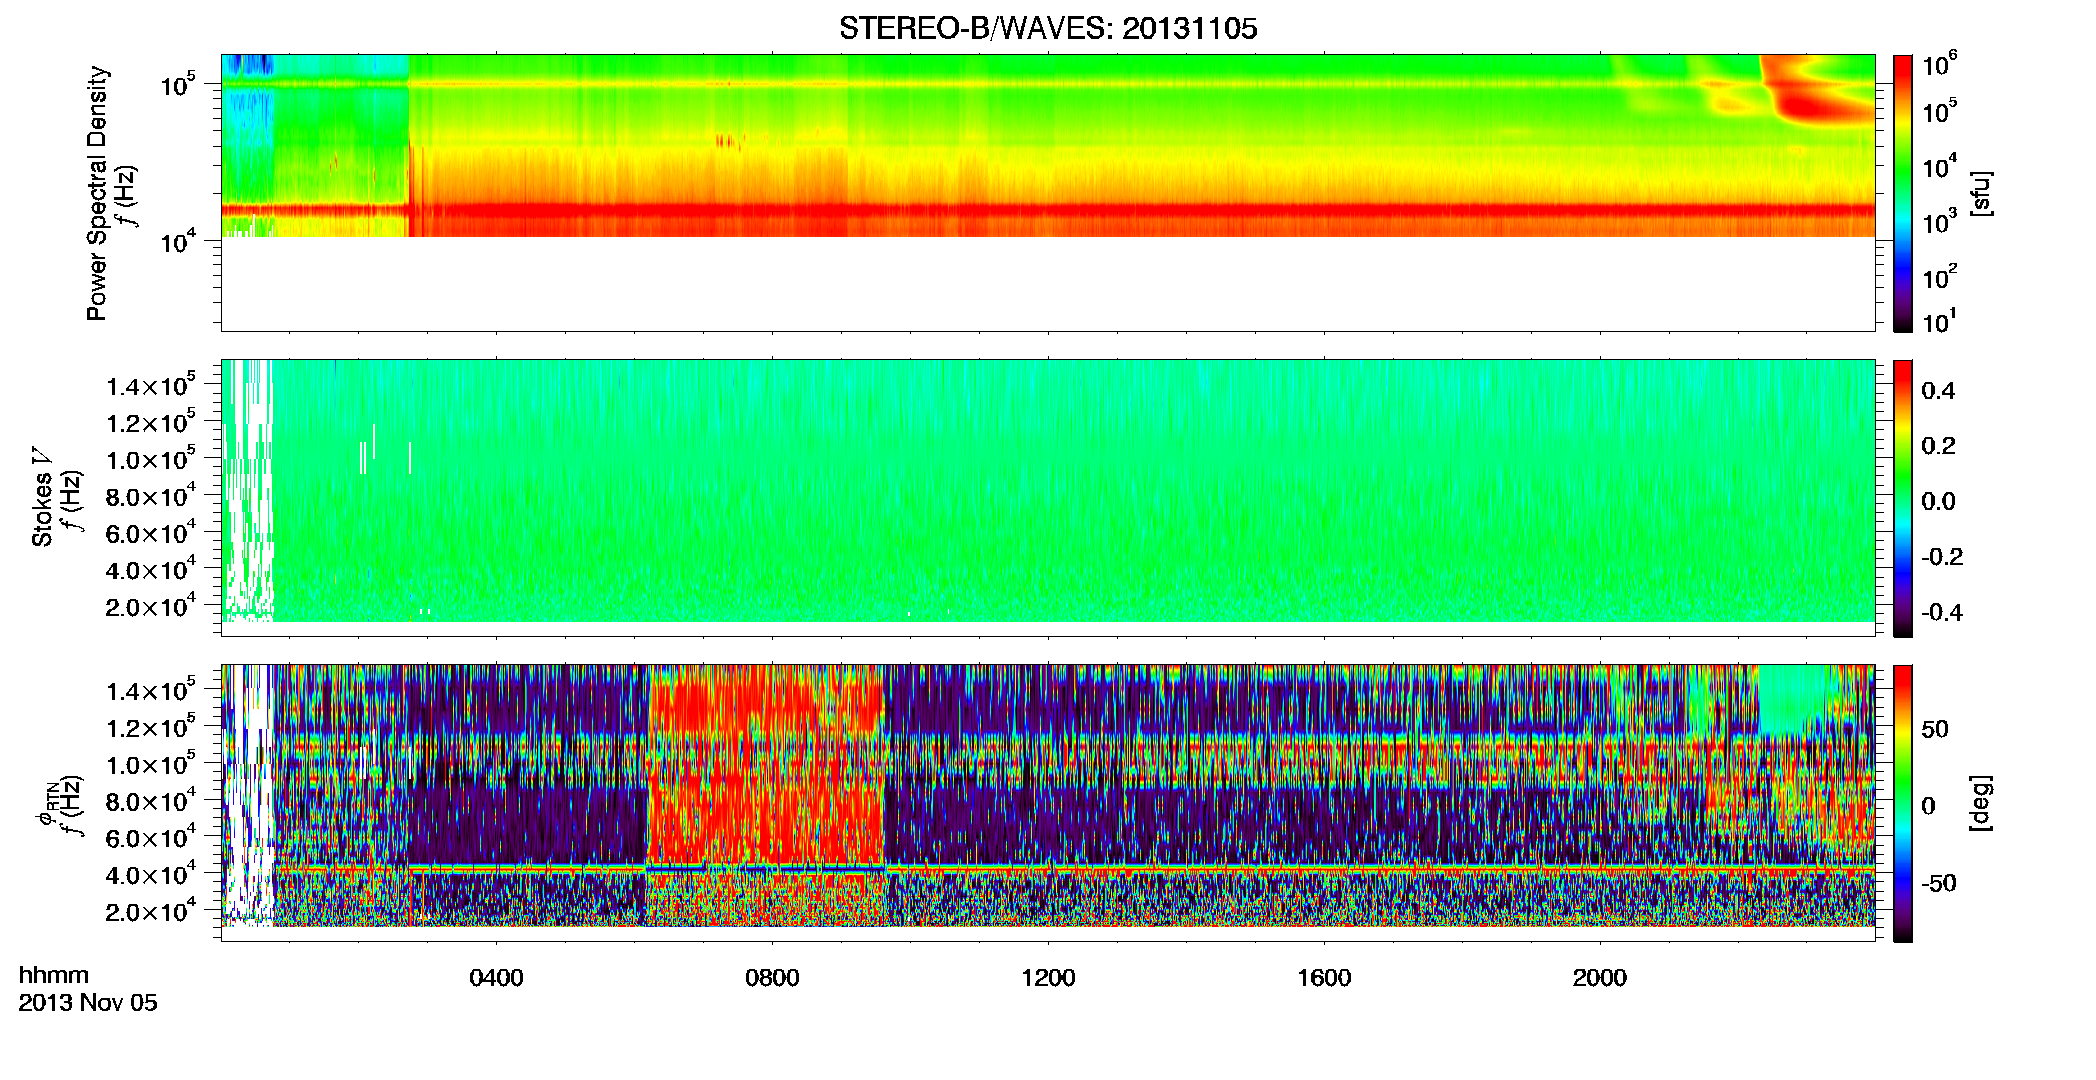Click the dark red band in top spectrogram

(x=1140, y=211)
